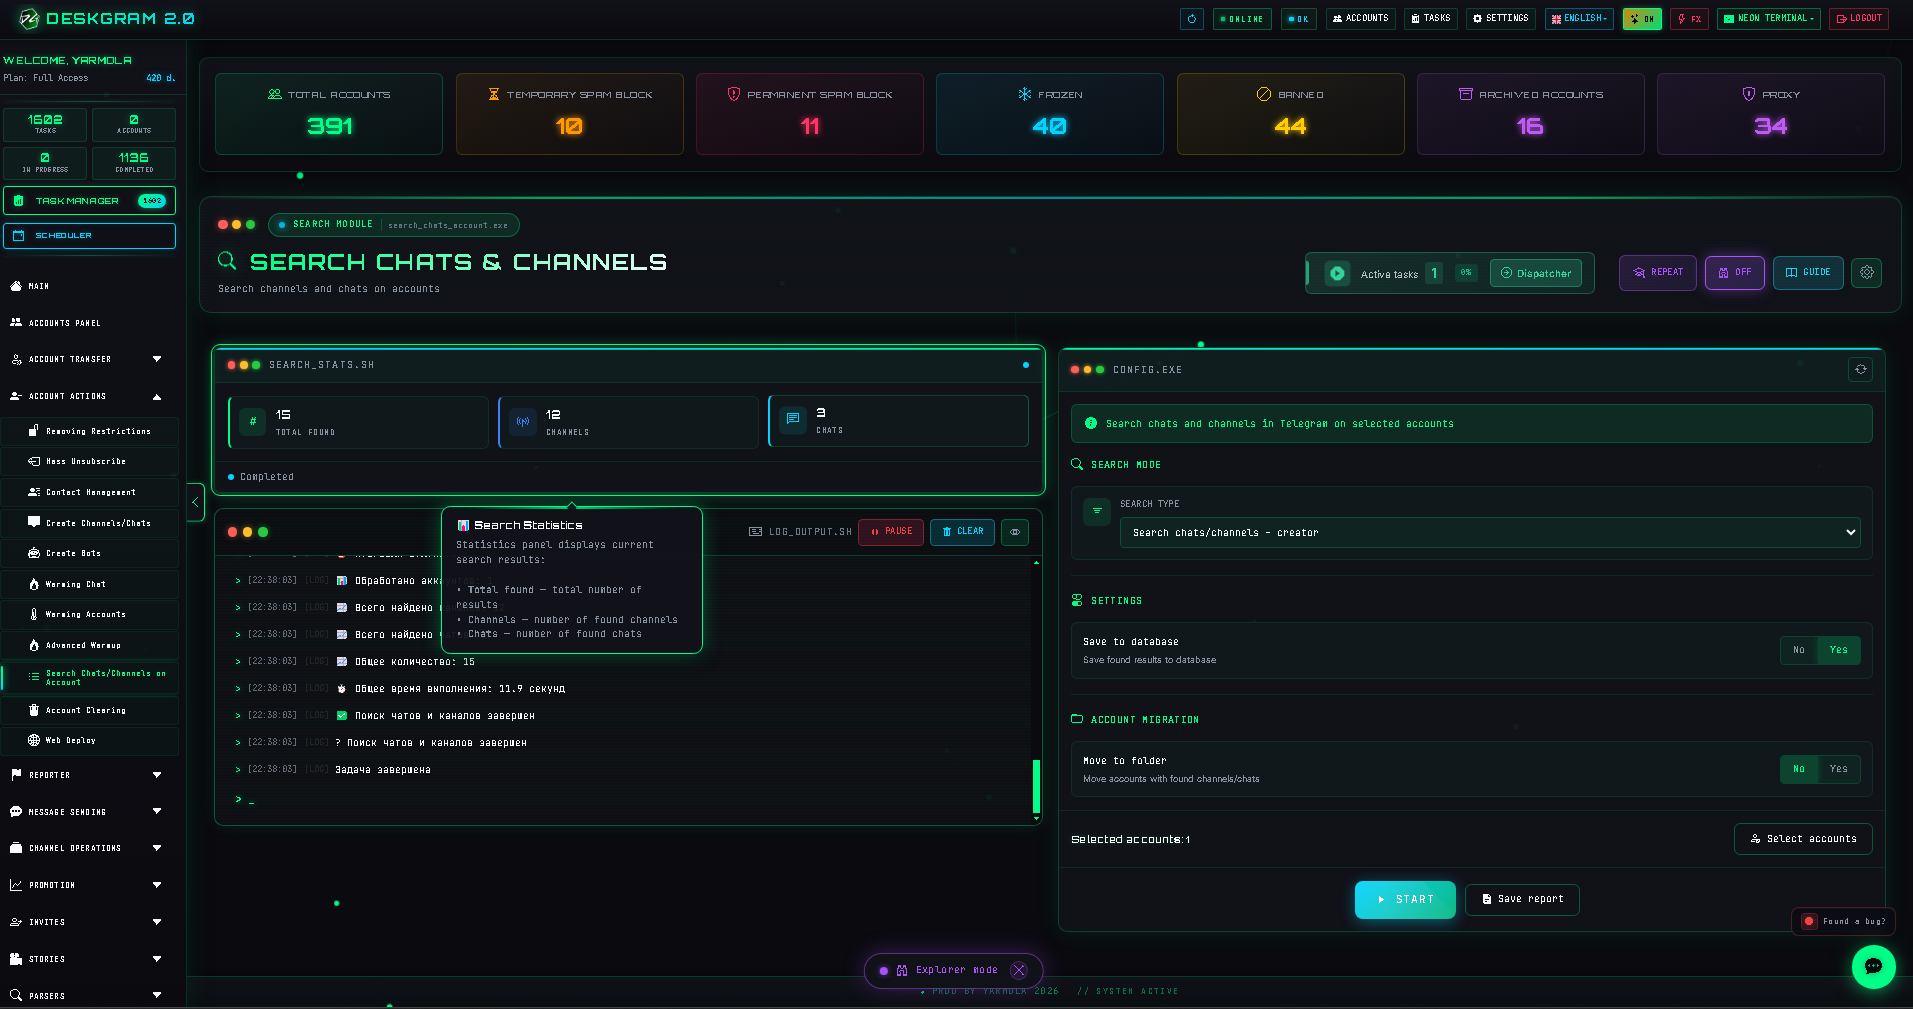
Task: Click the Warming Accounts thermometer icon
Action: 34,614
